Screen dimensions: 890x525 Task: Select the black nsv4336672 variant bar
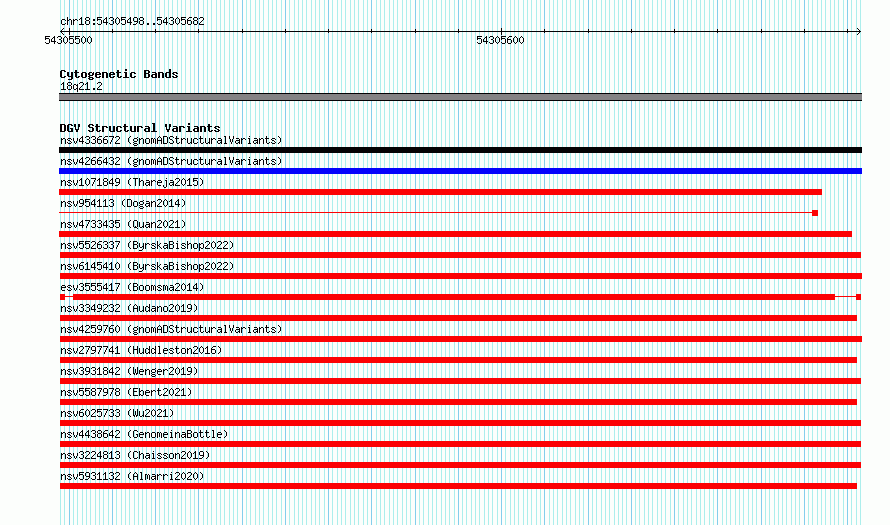coord(460,150)
